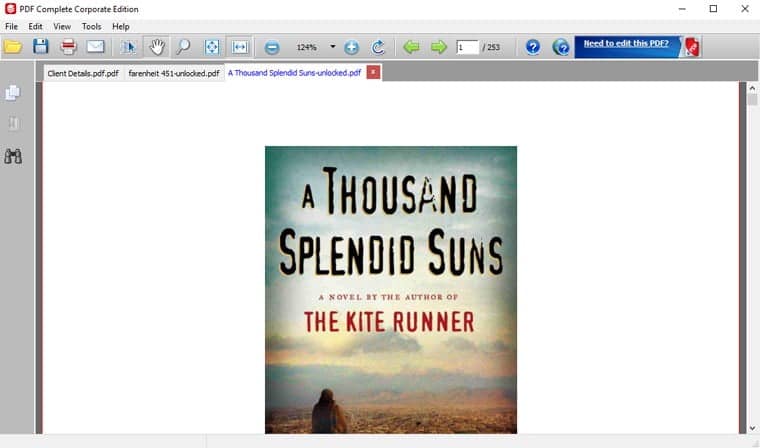The height and width of the screenshot is (448, 760).
Task: Toggle fit width view mode
Action: (x=240, y=47)
